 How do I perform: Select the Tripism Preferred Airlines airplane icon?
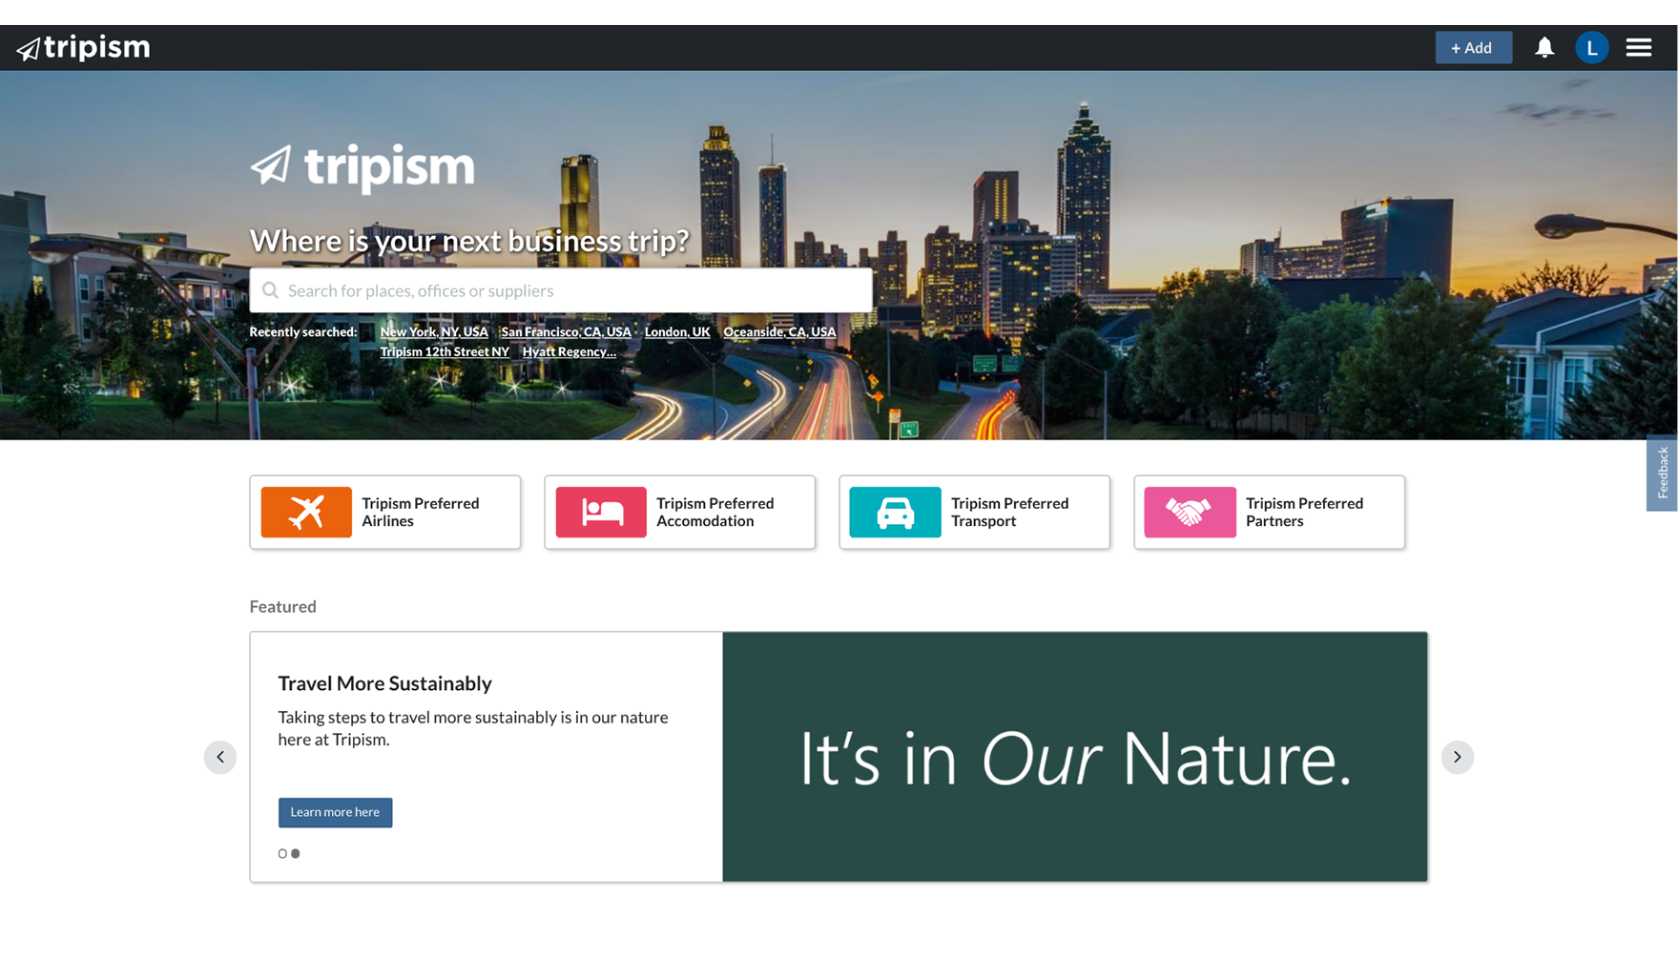(306, 512)
